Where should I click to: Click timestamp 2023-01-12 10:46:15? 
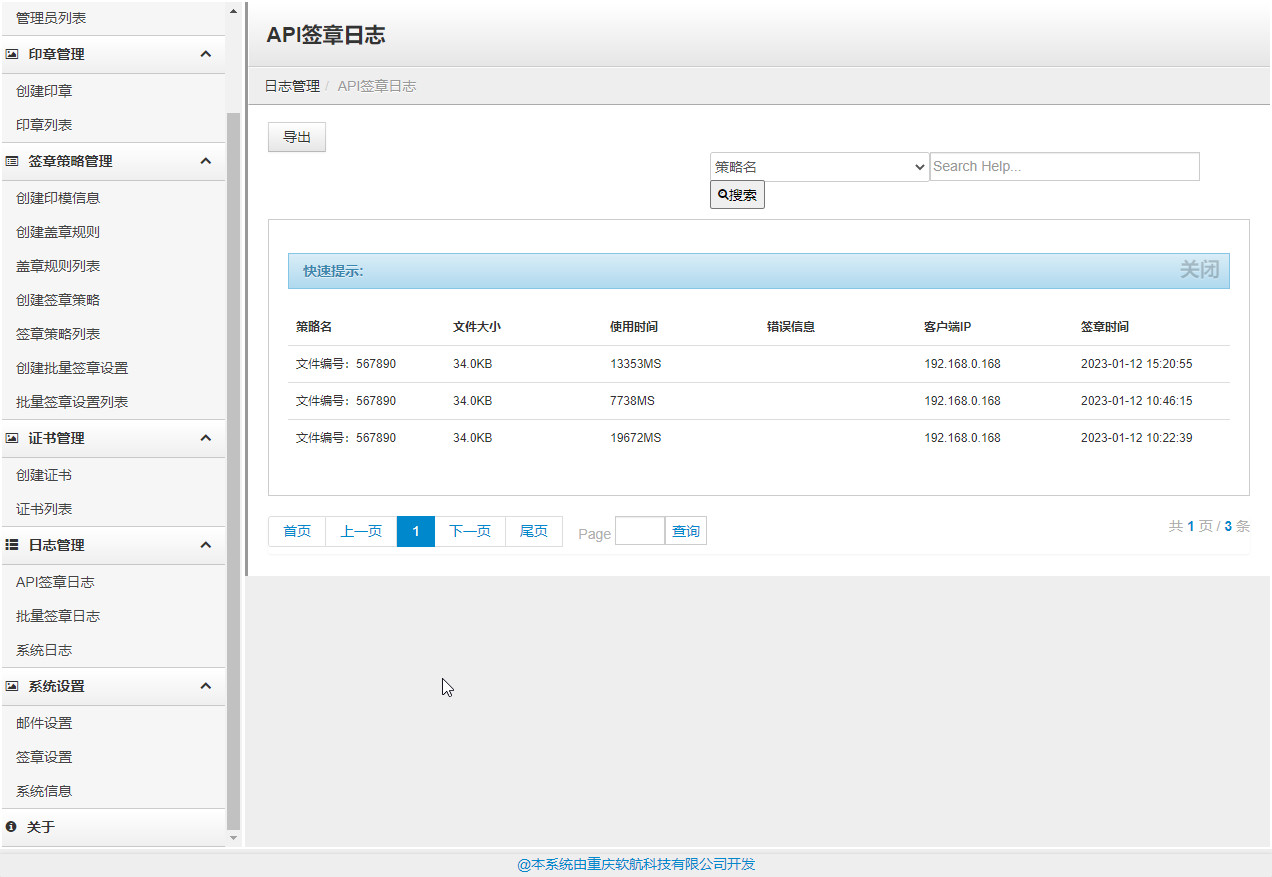[x=1137, y=401]
